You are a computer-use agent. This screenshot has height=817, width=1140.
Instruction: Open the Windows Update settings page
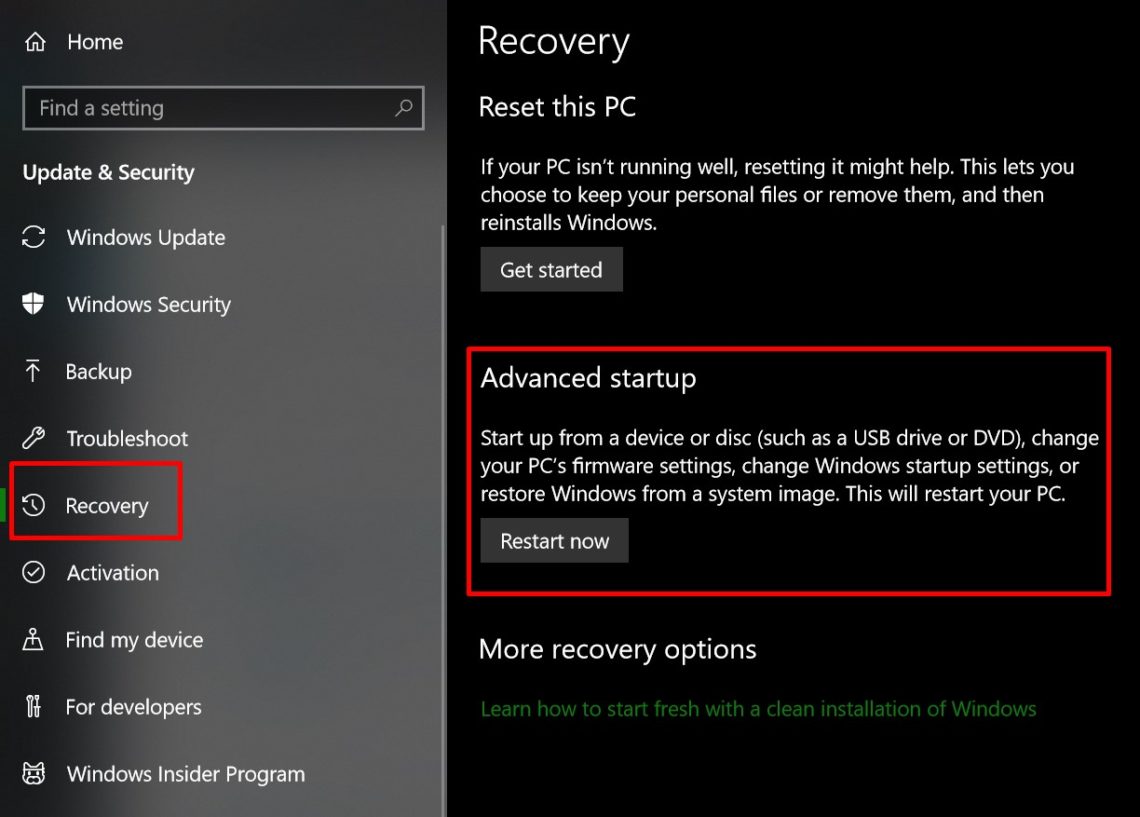click(146, 238)
